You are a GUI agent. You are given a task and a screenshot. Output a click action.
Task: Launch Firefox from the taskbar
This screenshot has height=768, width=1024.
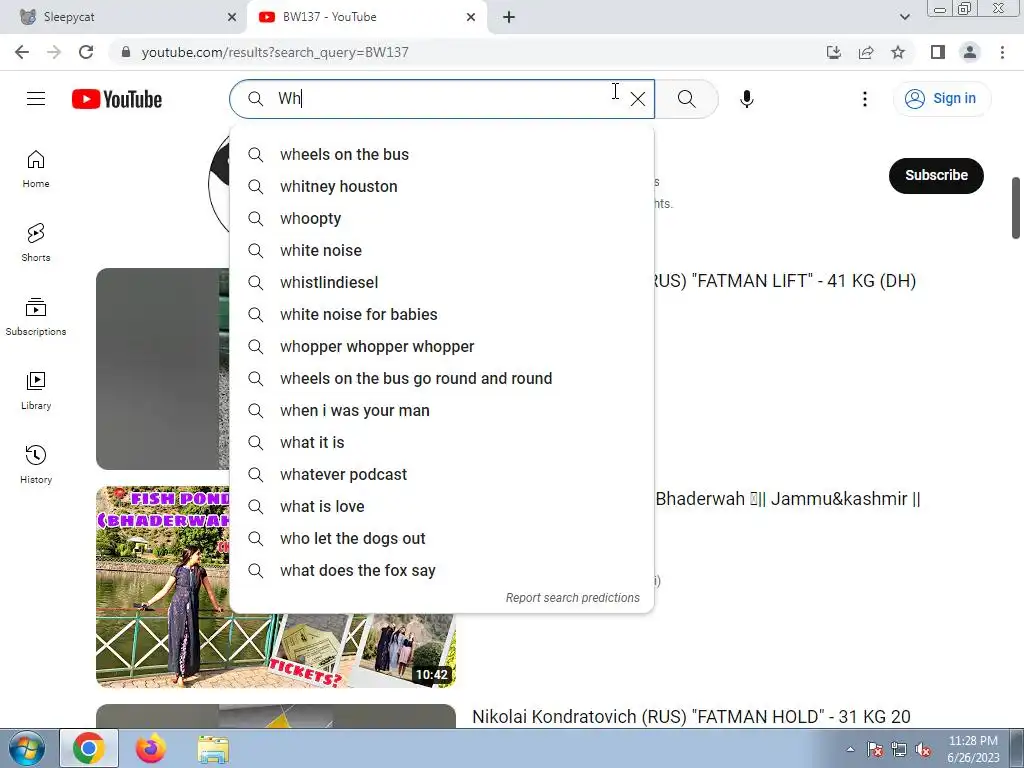(x=150, y=748)
